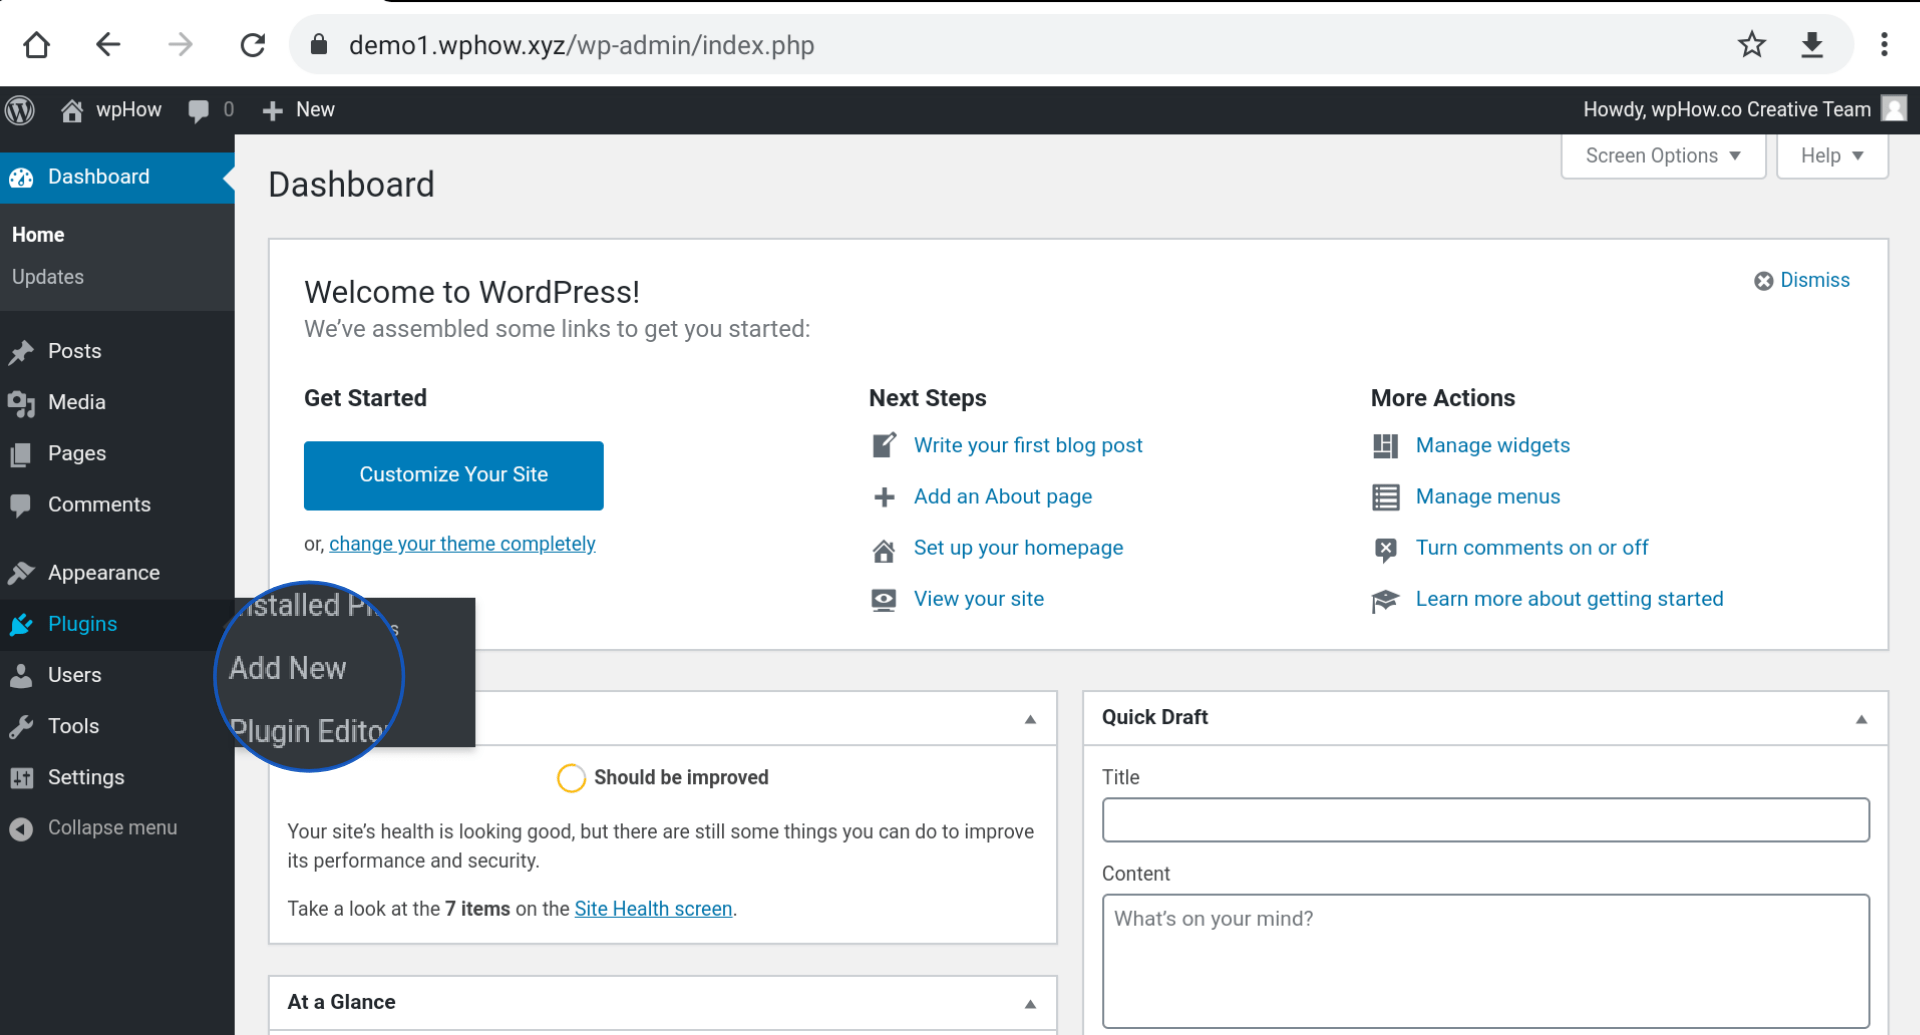Click the Comments bubble icon in the sidebar
This screenshot has width=1920, height=1035.
[23, 504]
